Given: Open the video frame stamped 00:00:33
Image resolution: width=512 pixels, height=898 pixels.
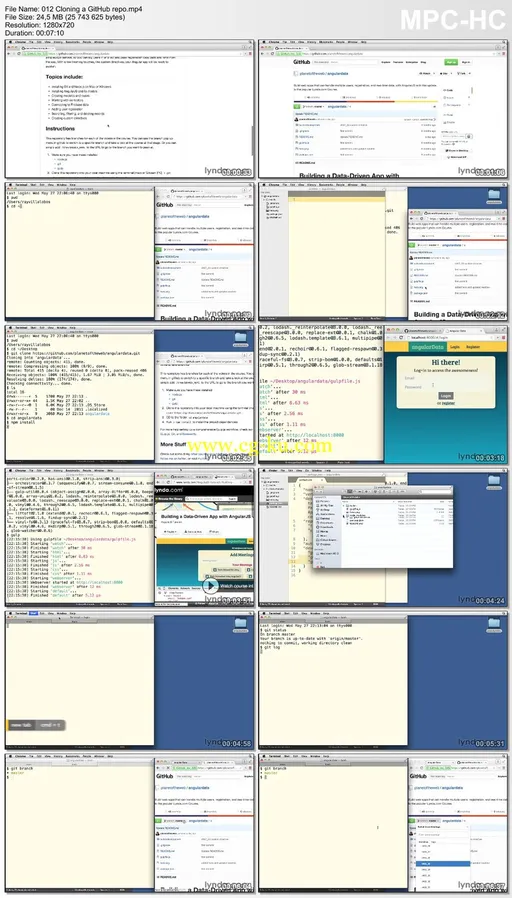Looking at the screenshot, I should (130, 109).
